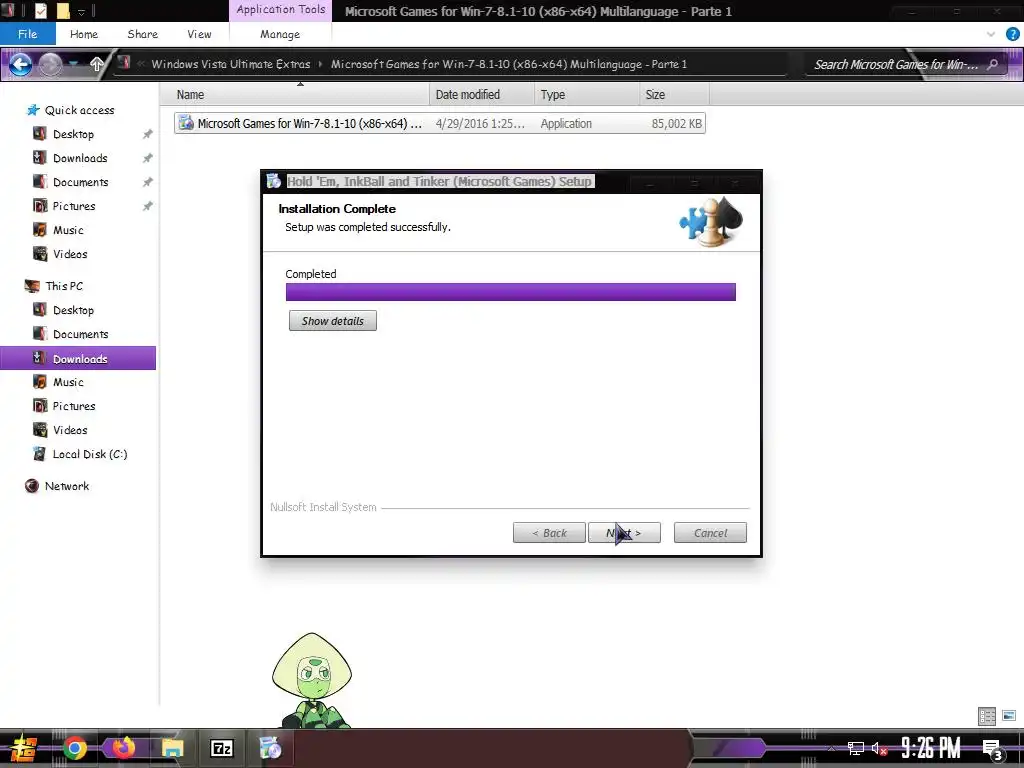Click the Back button in Setup dialog
Viewport: 1024px width, 768px height.
click(549, 533)
